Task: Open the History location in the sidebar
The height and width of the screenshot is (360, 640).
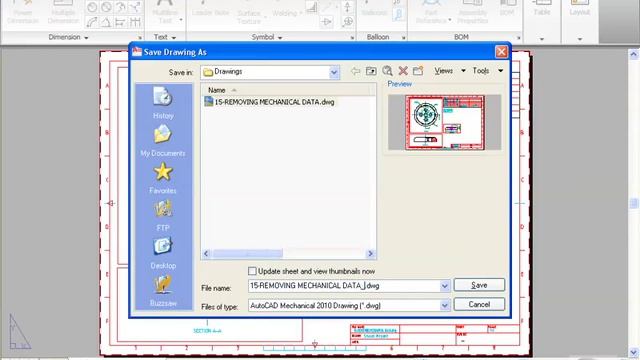Action: (163, 103)
